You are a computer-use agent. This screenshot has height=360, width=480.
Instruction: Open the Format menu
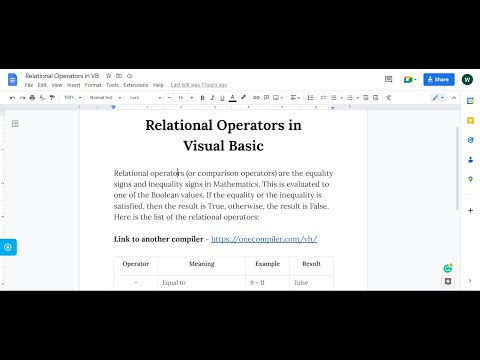click(x=93, y=85)
